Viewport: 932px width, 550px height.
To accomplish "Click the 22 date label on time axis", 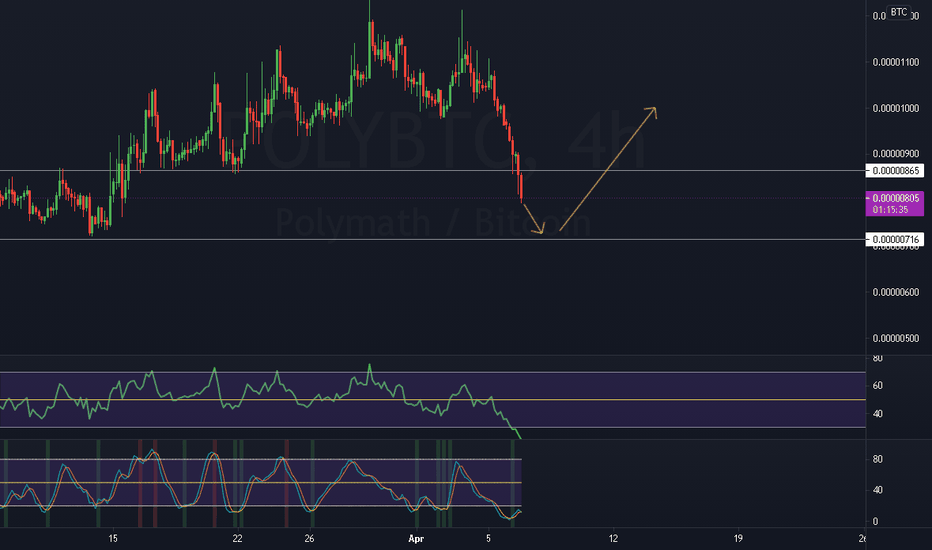I will (x=238, y=539).
